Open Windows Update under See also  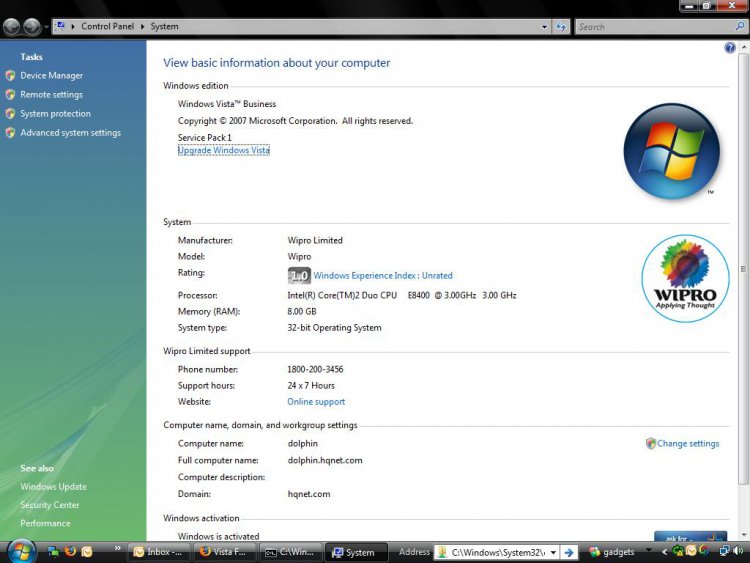(x=53, y=486)
